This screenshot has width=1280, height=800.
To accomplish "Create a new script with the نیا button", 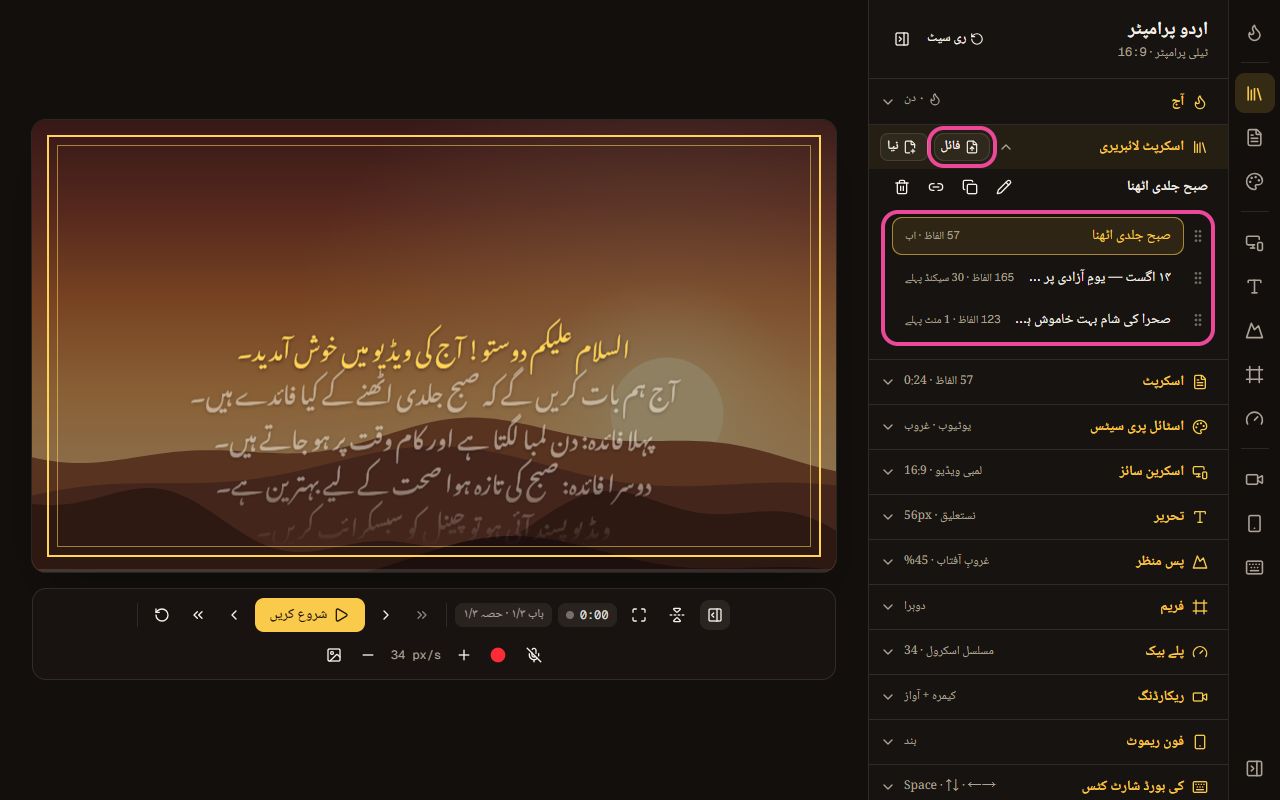I will pyautogui.click(x=903, y=147).
